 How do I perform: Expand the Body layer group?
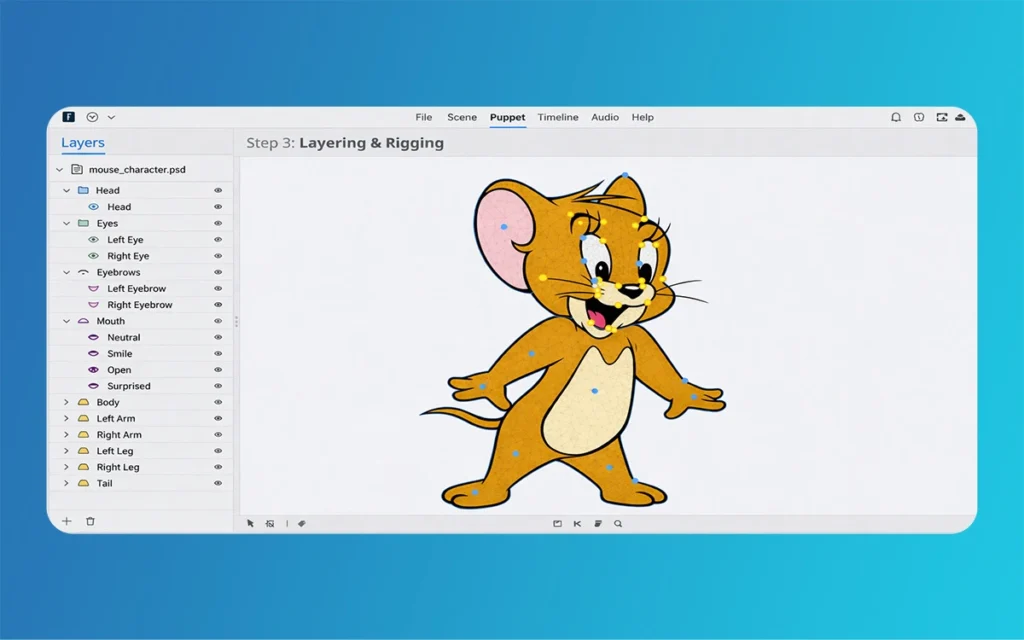pyautogui.click(x=67, y=403)
